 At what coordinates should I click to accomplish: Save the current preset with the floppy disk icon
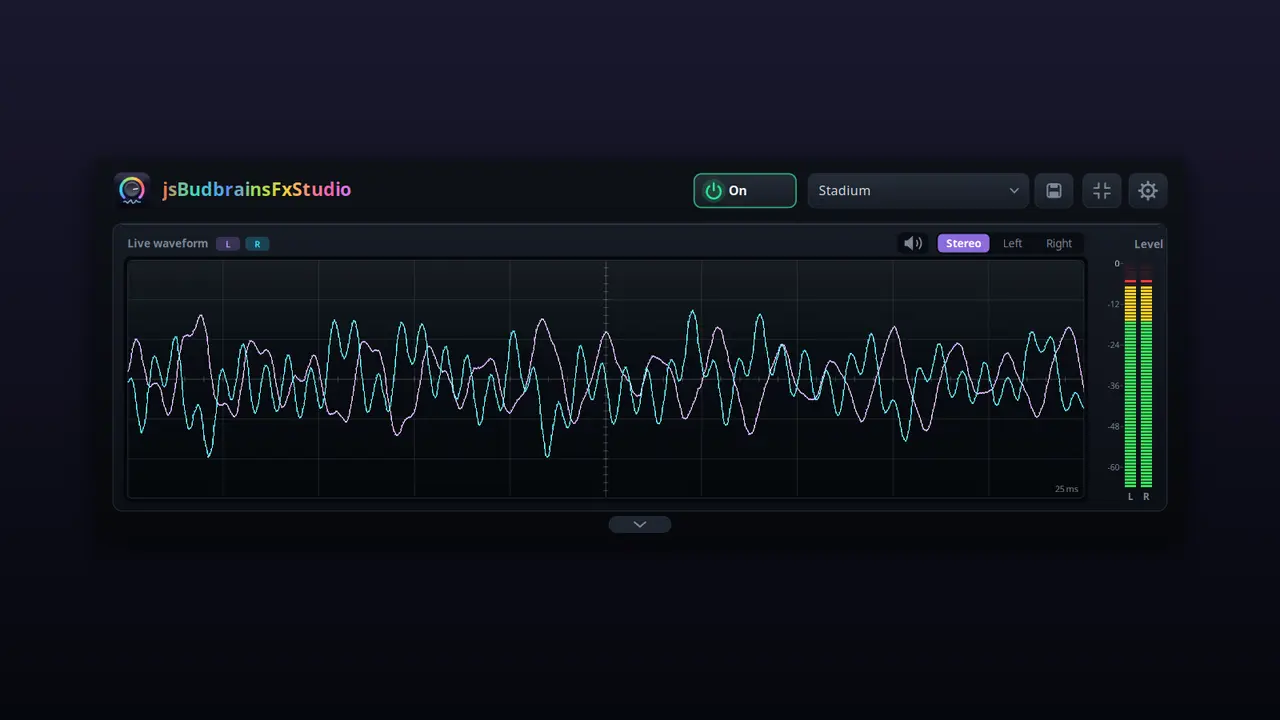(x=1054, y=190)
